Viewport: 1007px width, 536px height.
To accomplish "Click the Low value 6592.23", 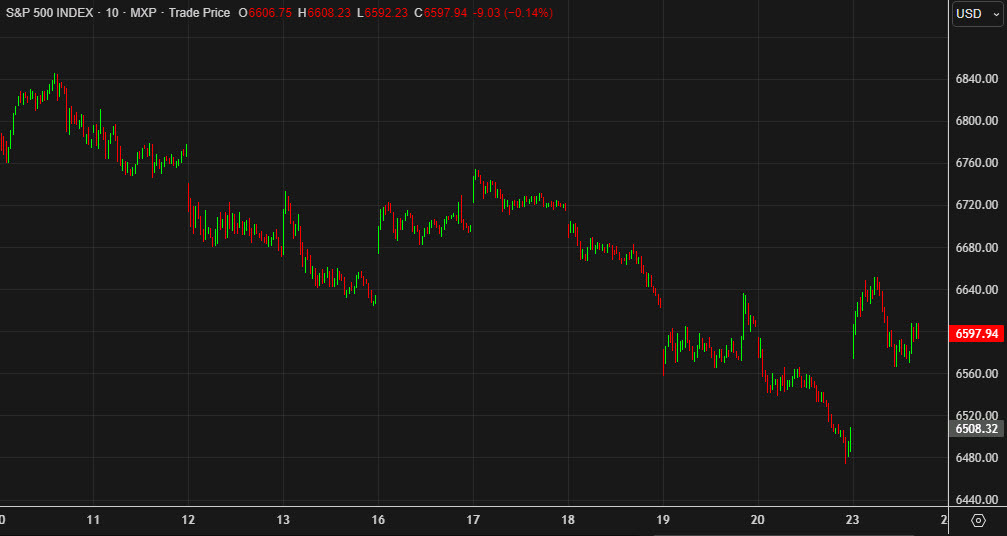I will tap(390, 13).
